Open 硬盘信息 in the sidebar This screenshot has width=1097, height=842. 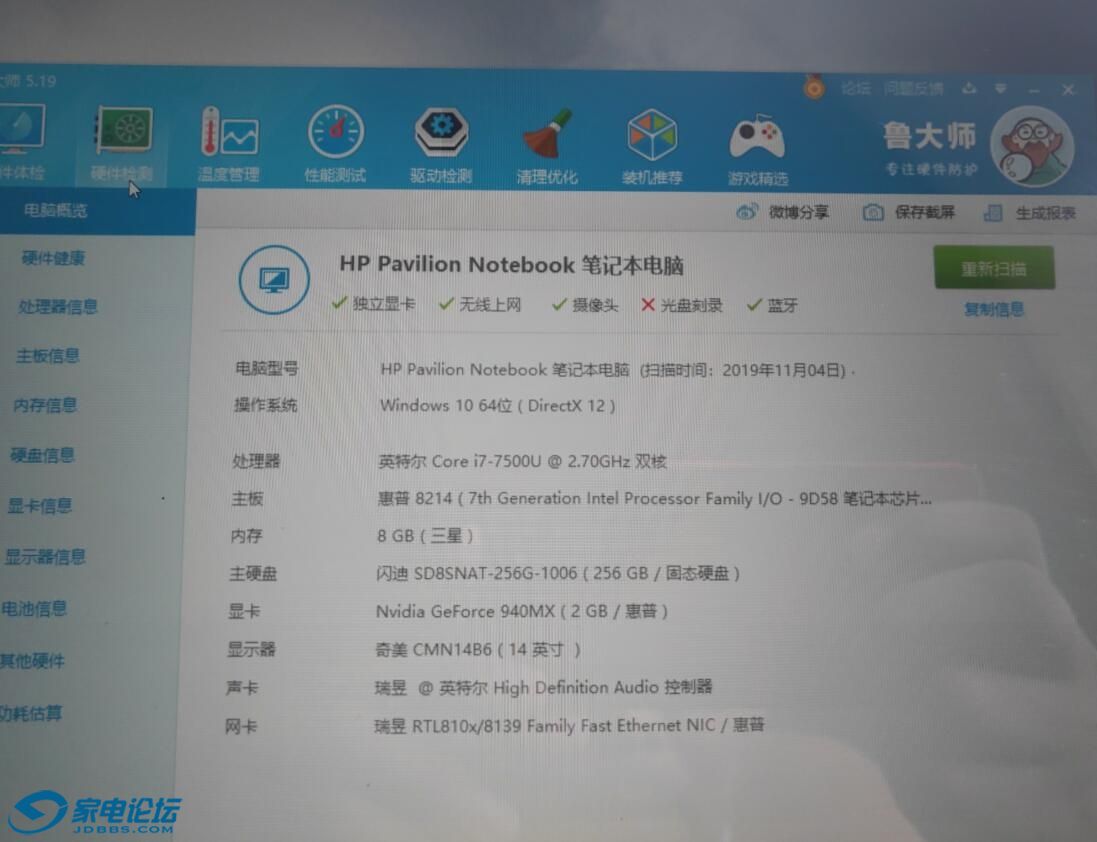click(42, 455)
